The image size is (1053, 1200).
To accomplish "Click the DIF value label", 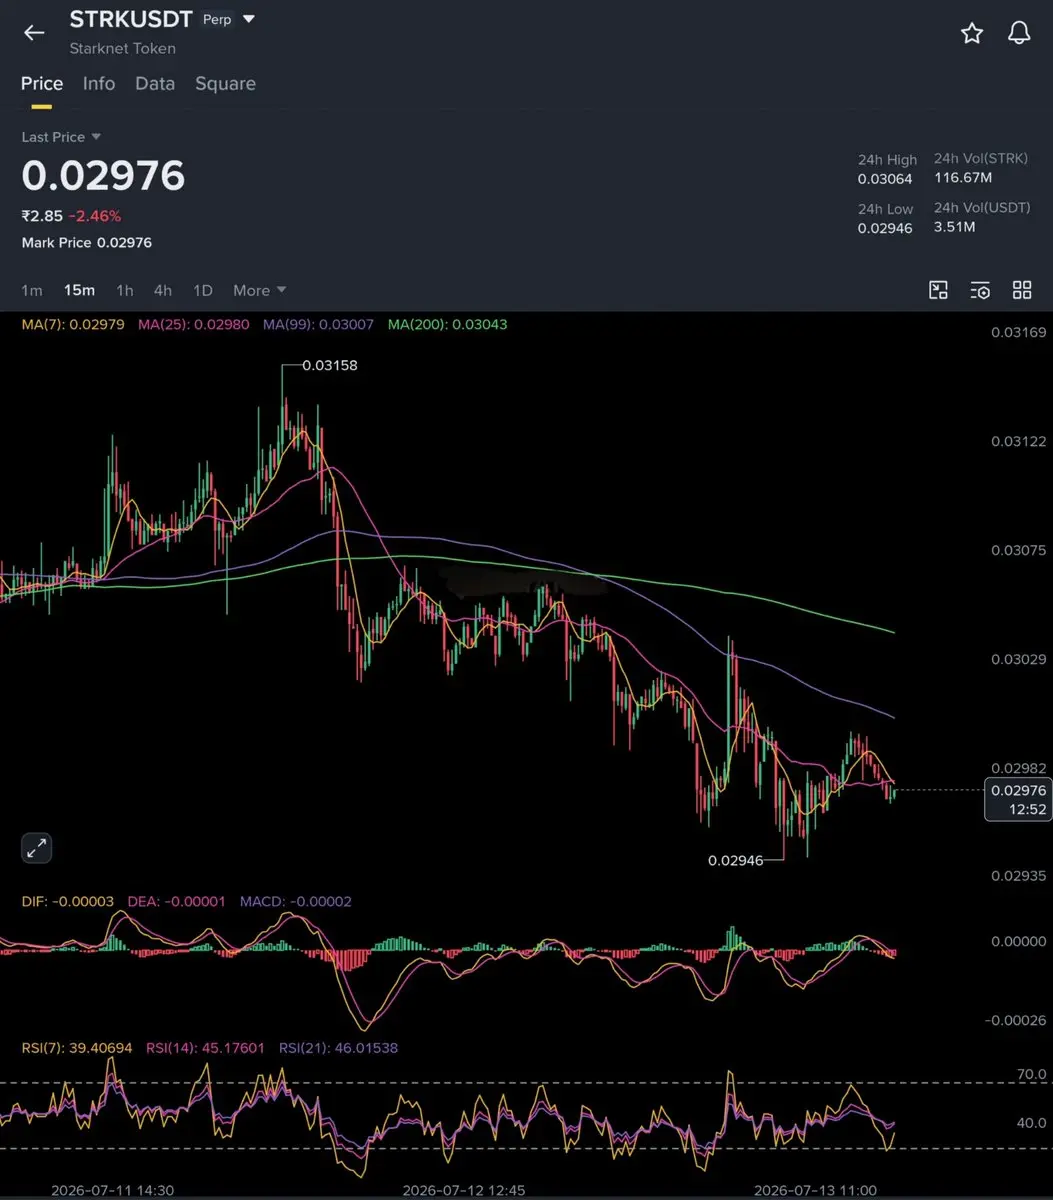I will (68, 901).
